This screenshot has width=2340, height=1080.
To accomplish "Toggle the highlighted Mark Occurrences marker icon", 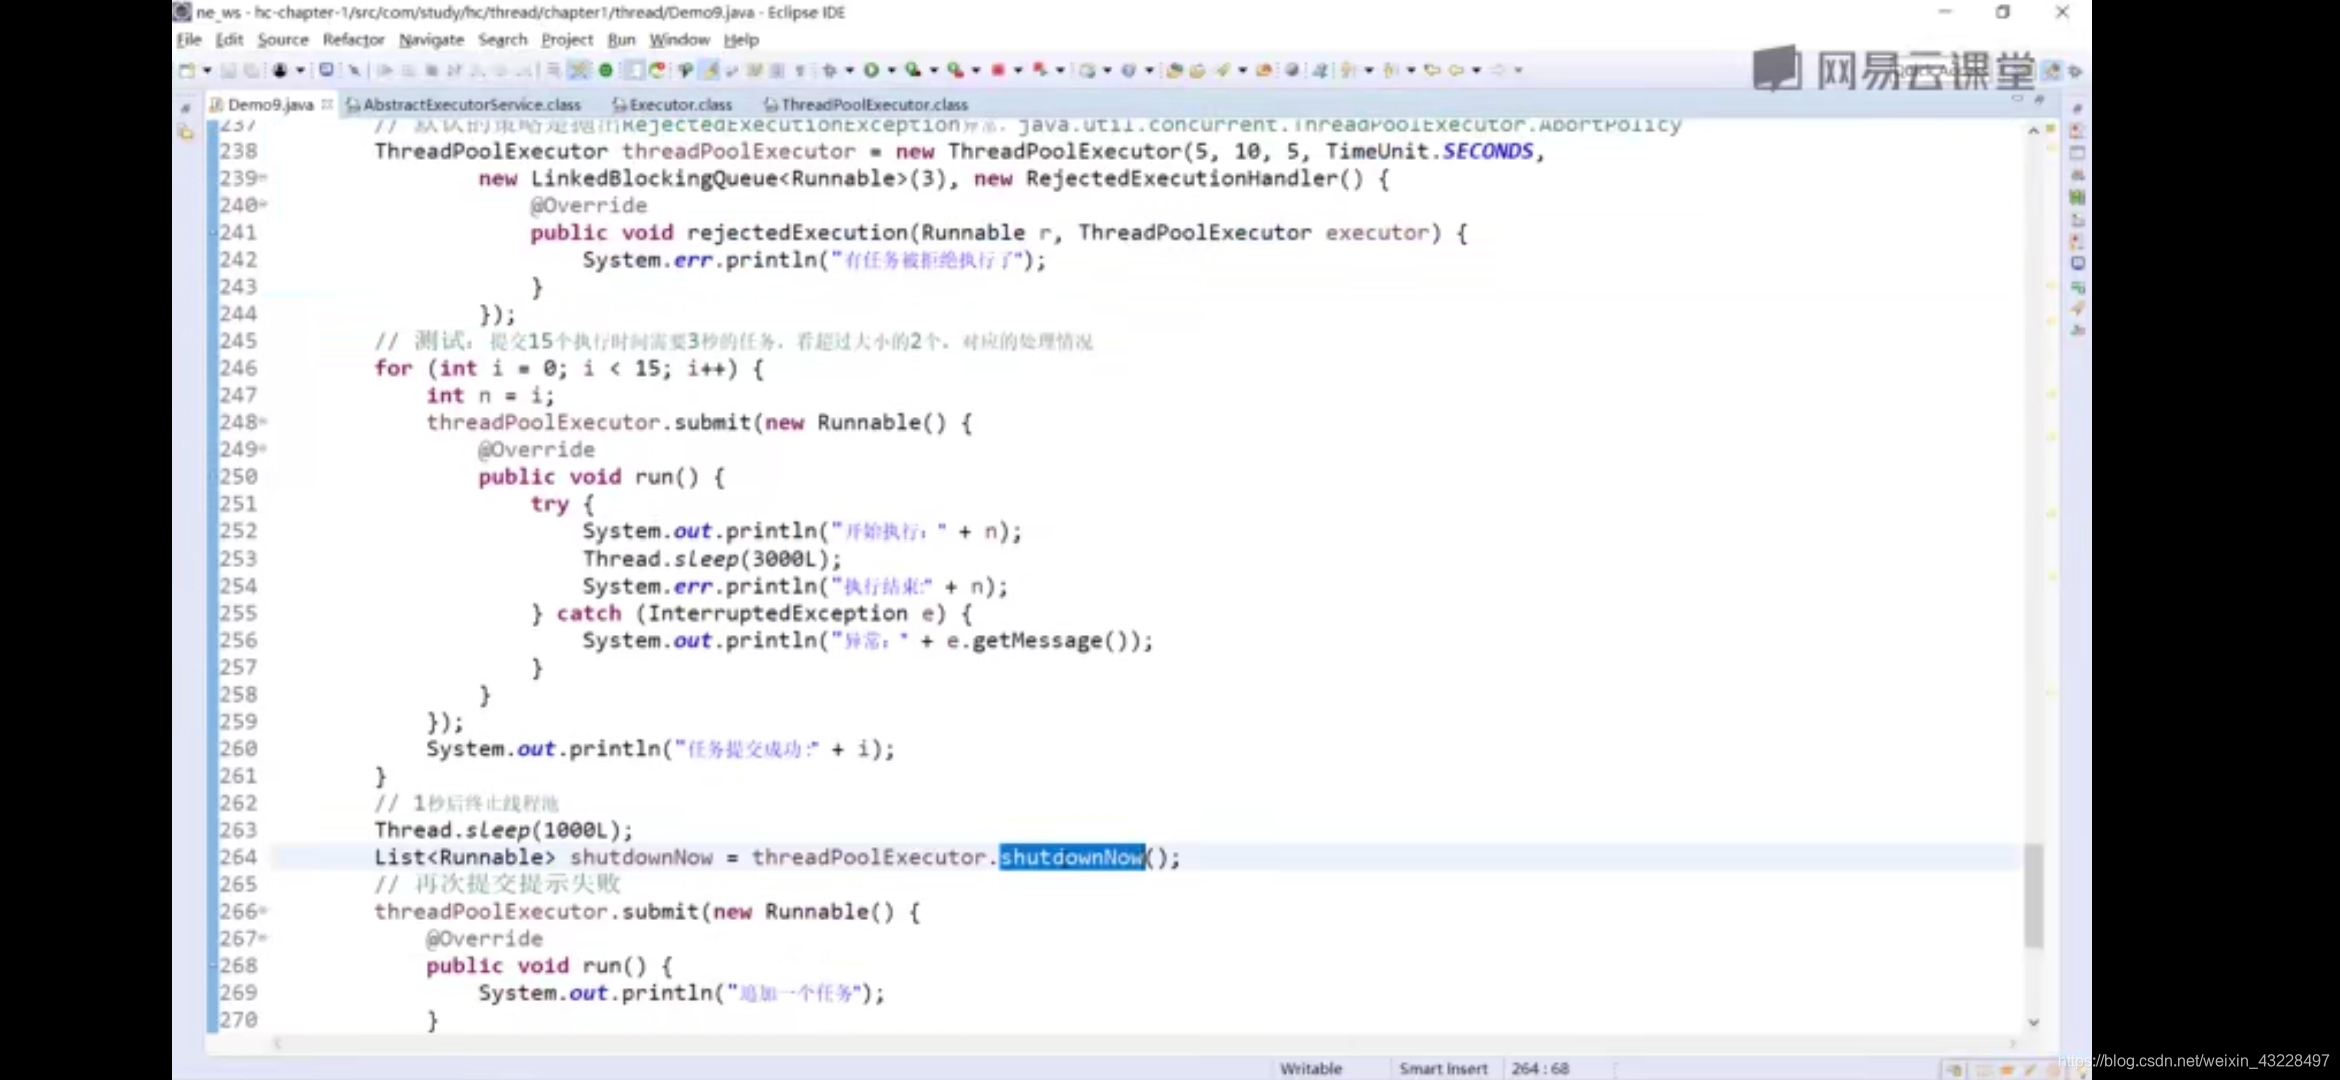I will pyautogui.click(x=710, y=70).
